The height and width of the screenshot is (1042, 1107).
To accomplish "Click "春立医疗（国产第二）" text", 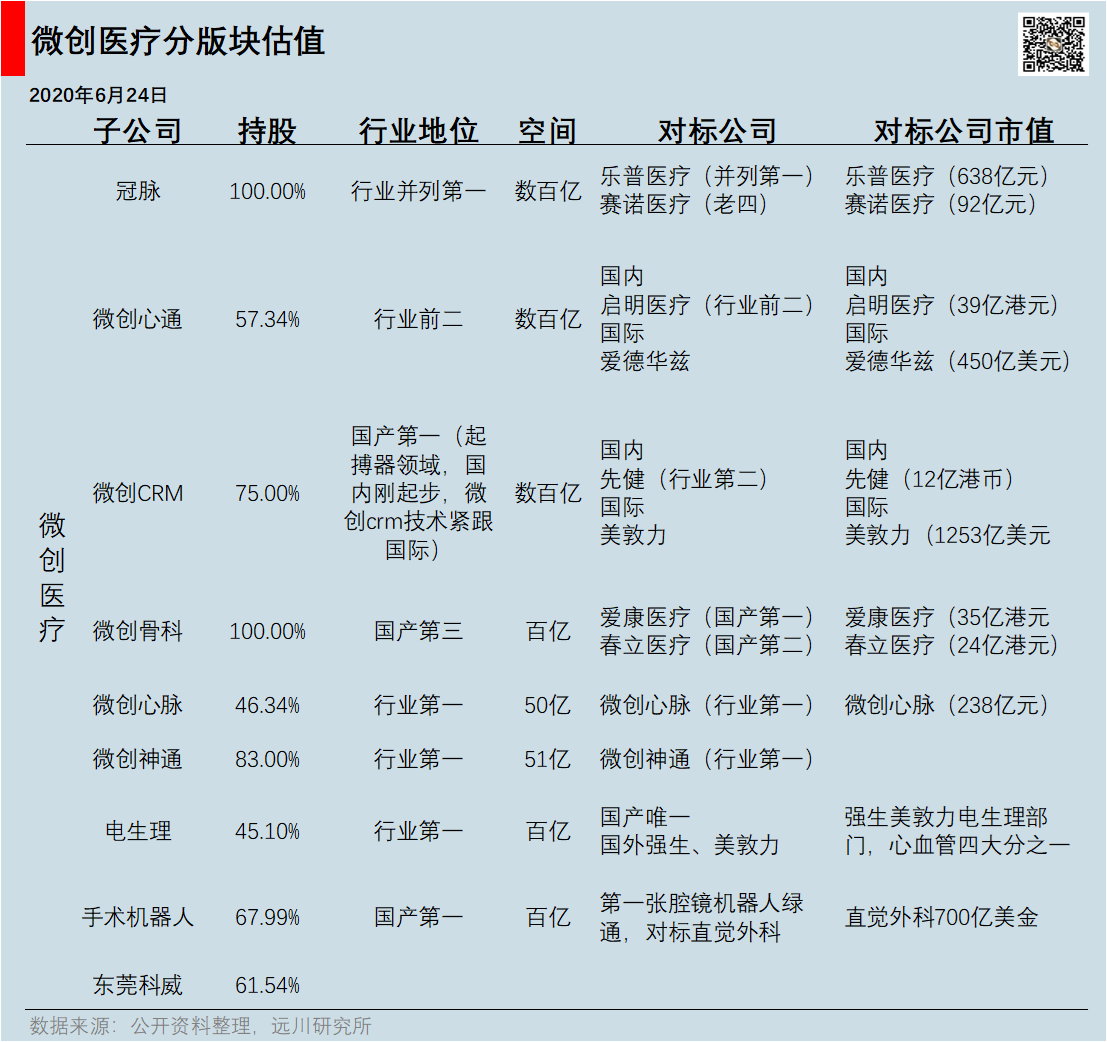I will pyautogui.click(x=707, y=645).
